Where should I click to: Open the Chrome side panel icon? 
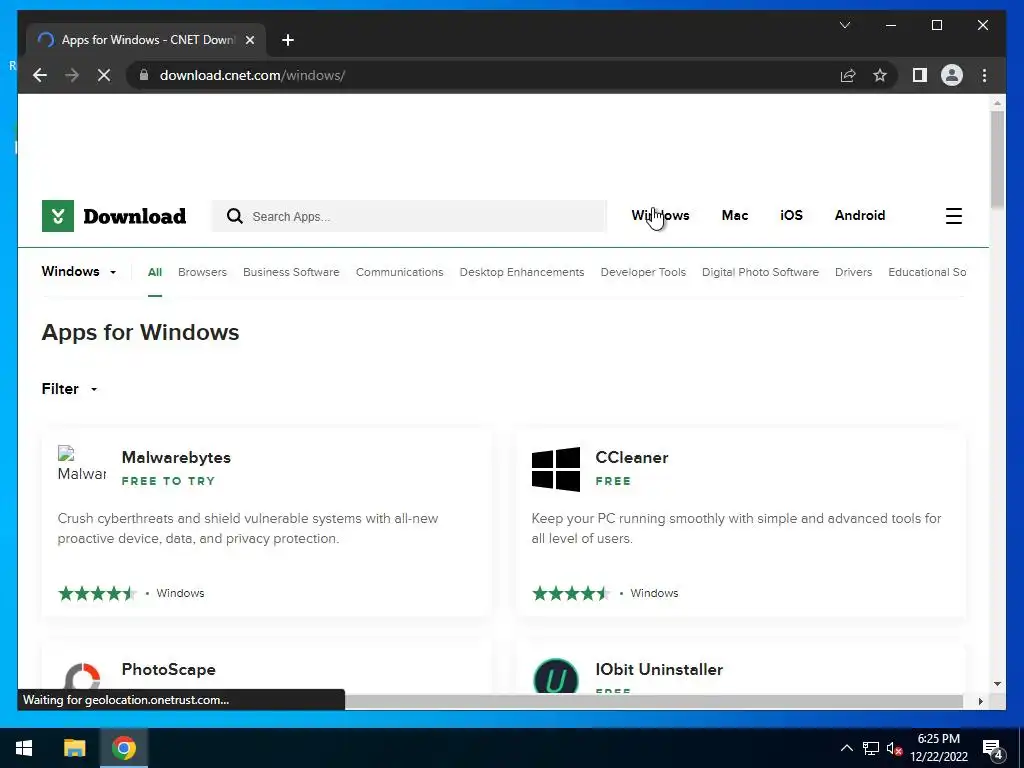pyautogui.click(x=920, y=75)
